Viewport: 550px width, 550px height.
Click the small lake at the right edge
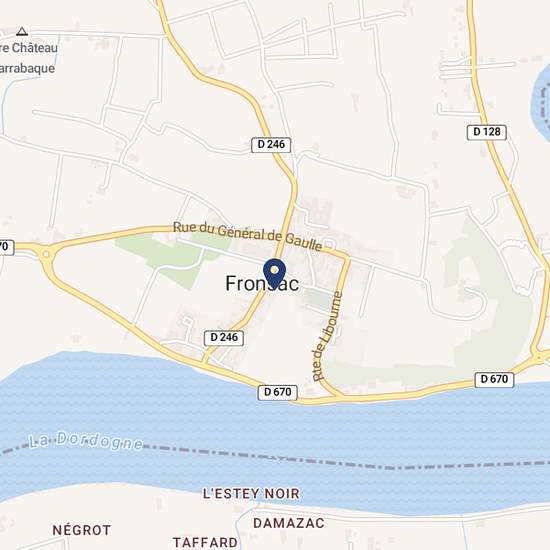pos(541,98)
